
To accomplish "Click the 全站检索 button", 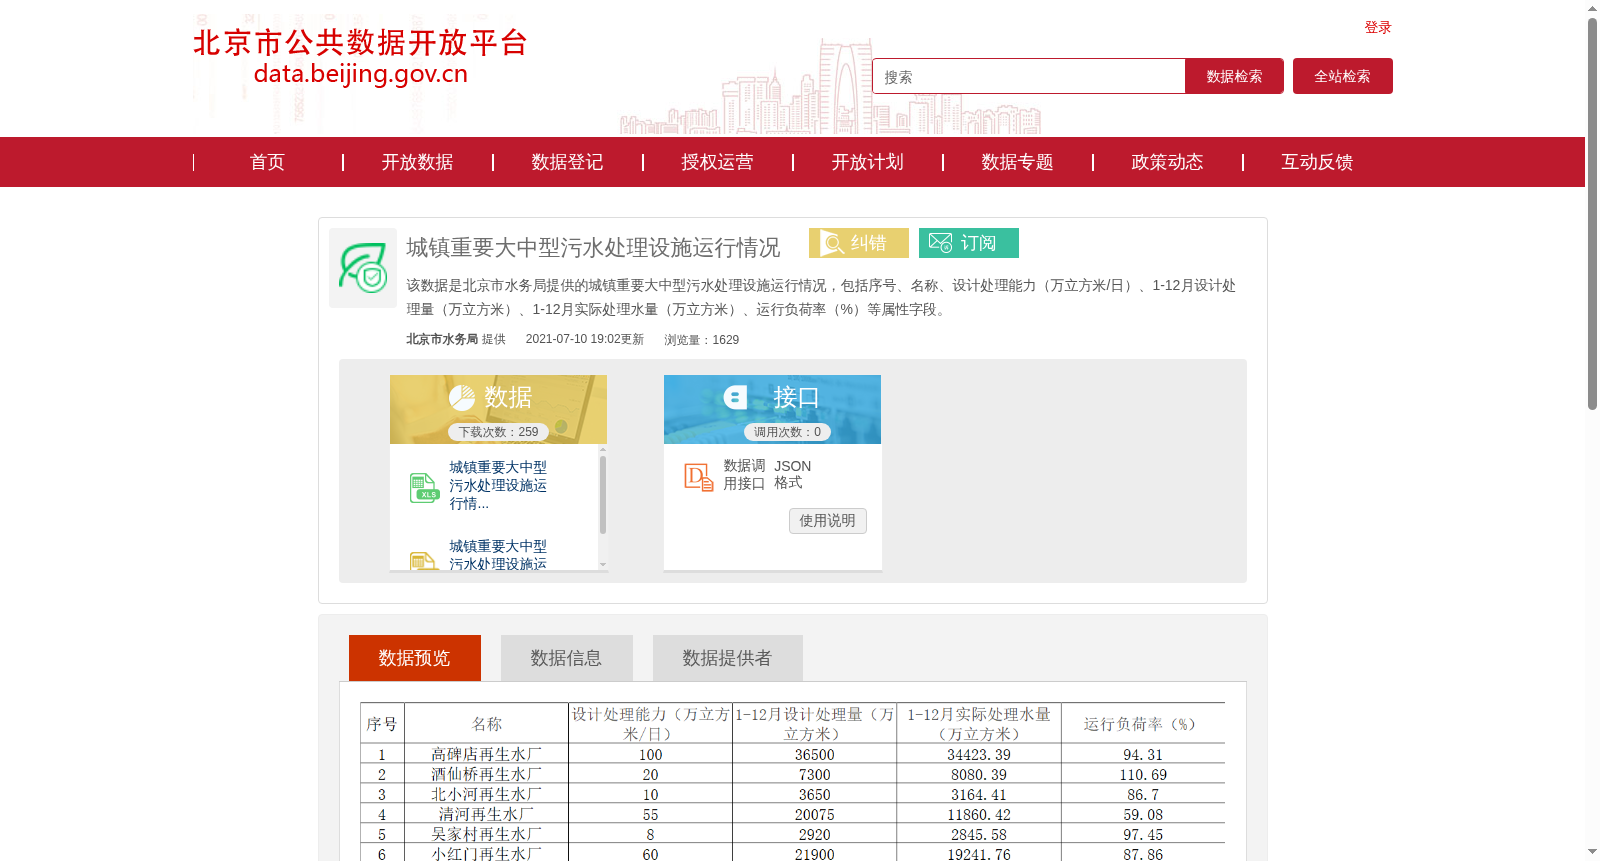I will [x=1342, y=76].
